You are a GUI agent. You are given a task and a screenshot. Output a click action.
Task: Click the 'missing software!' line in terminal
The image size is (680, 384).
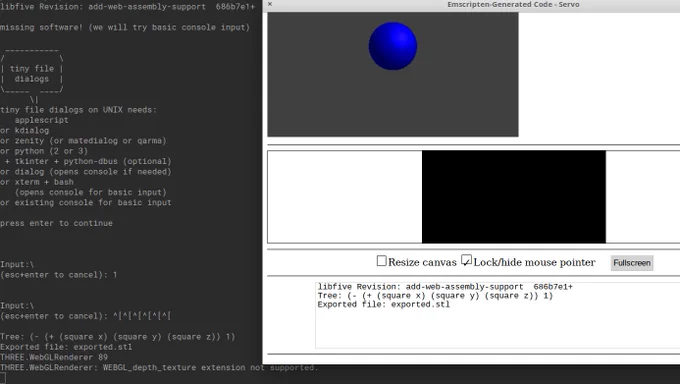pyautogui.click(x=125, y=27)
